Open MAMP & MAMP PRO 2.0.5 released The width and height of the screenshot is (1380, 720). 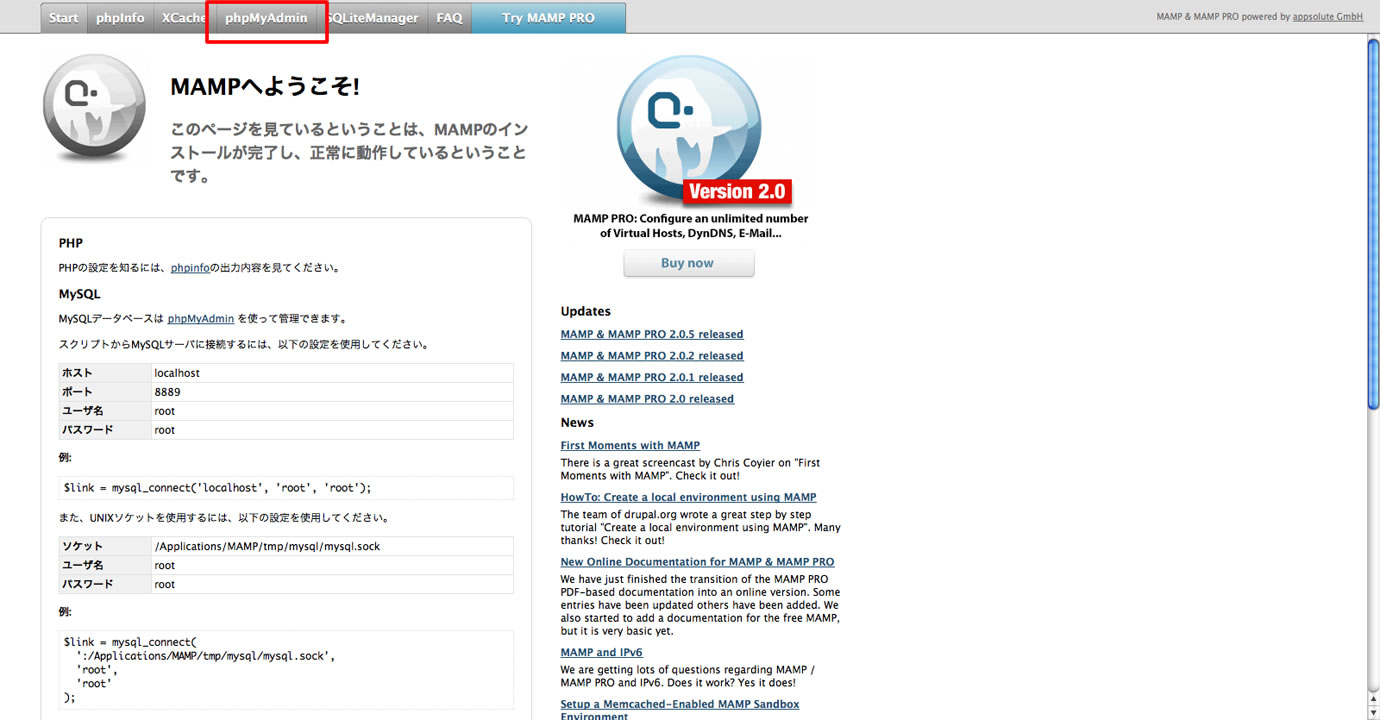tap(652, 334)
